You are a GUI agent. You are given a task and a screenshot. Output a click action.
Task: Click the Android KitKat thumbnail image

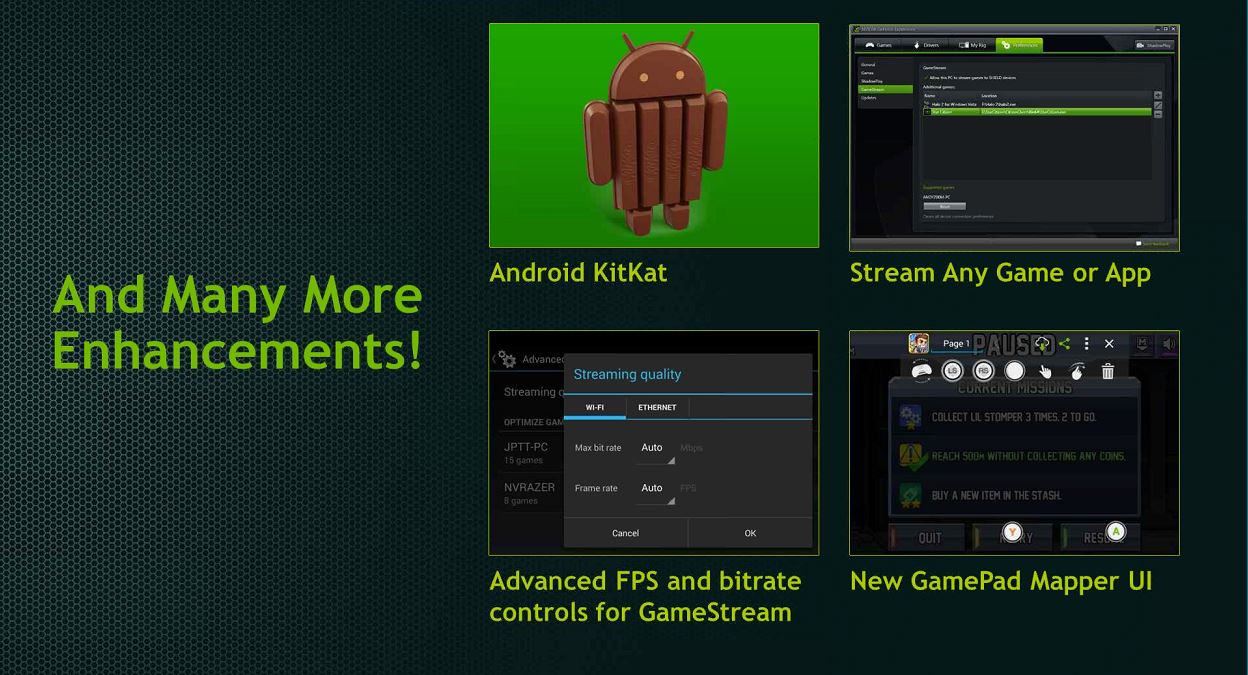coord(653,135)
